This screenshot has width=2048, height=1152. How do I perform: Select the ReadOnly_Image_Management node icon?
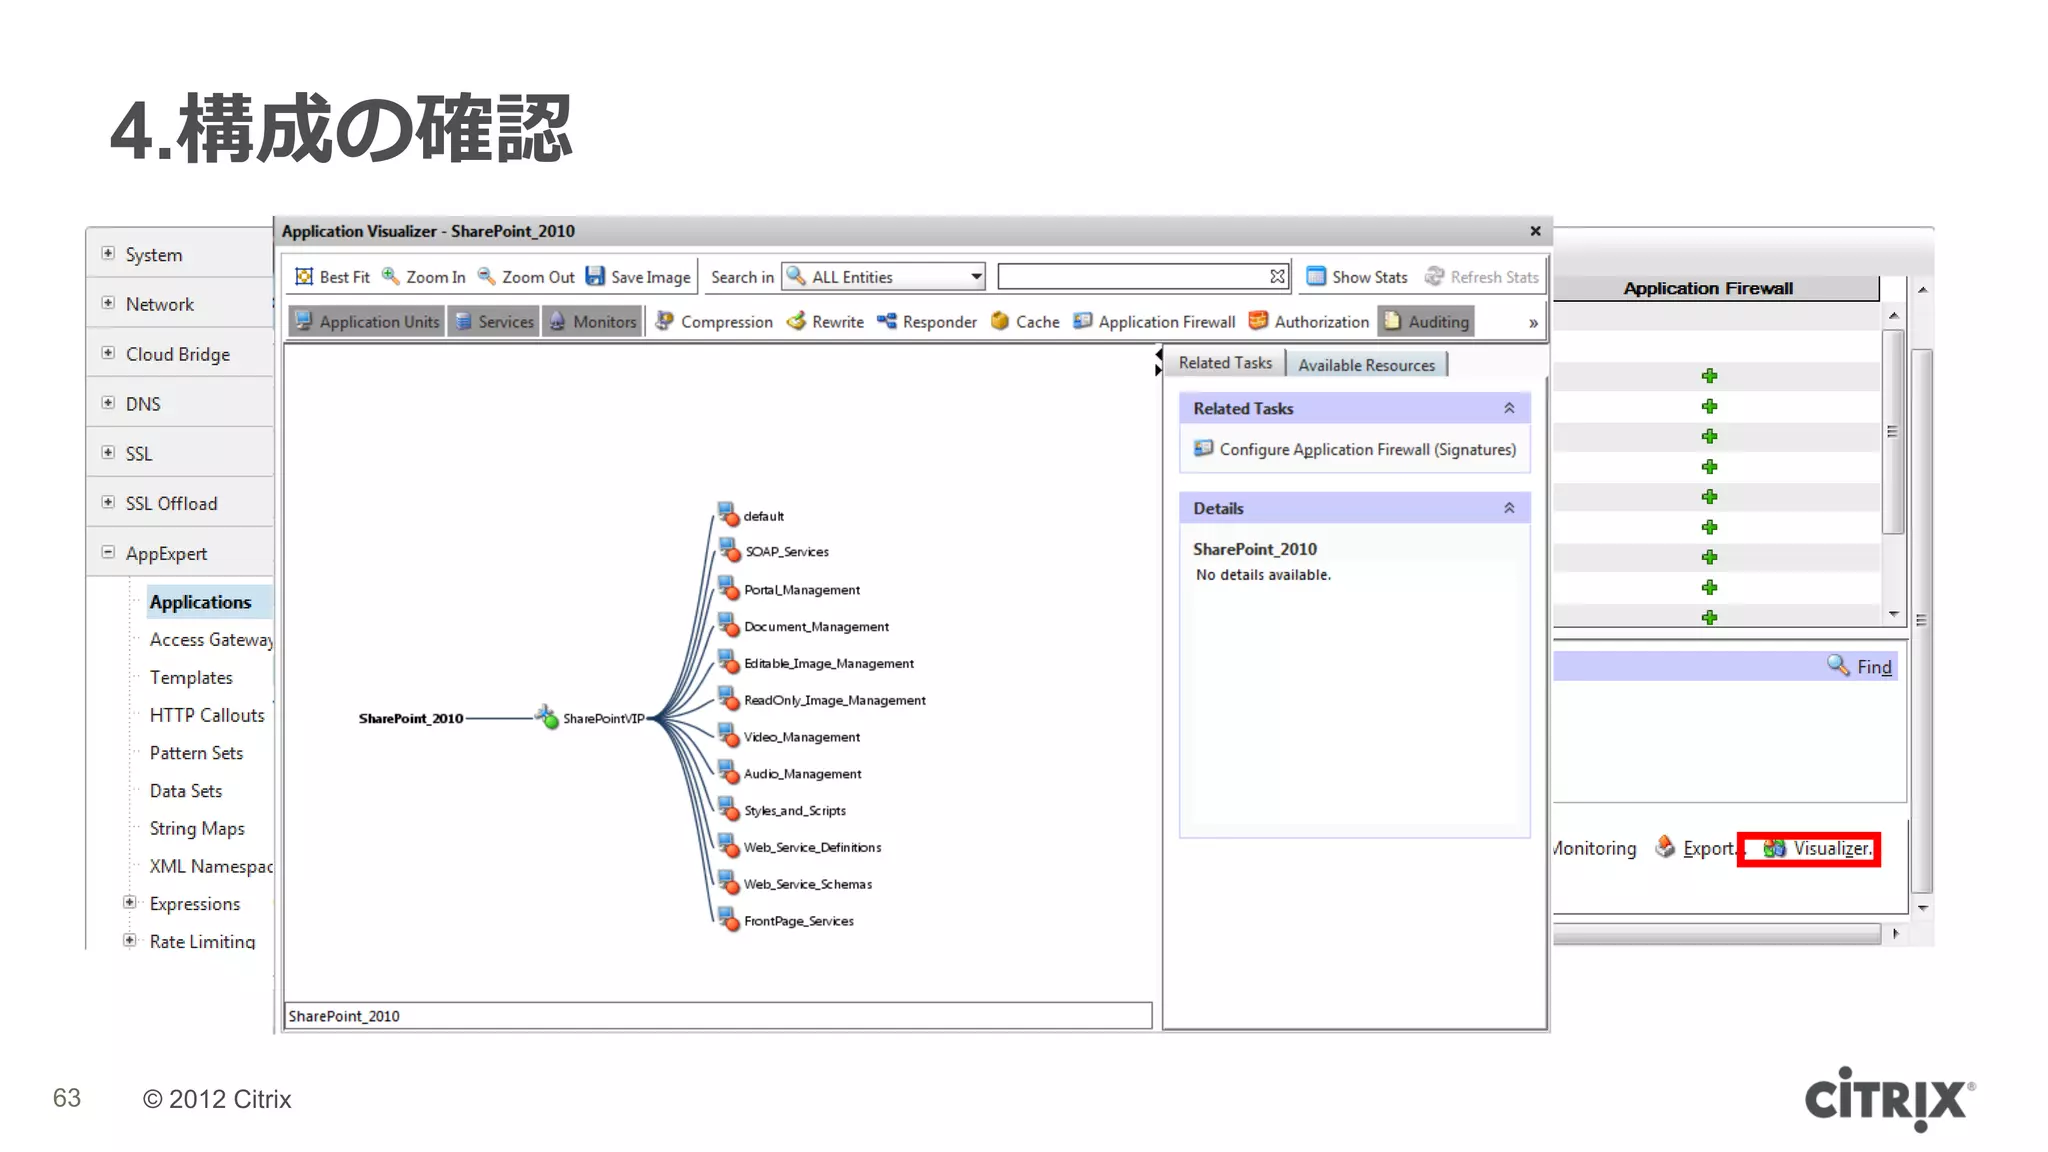point(728,699)
